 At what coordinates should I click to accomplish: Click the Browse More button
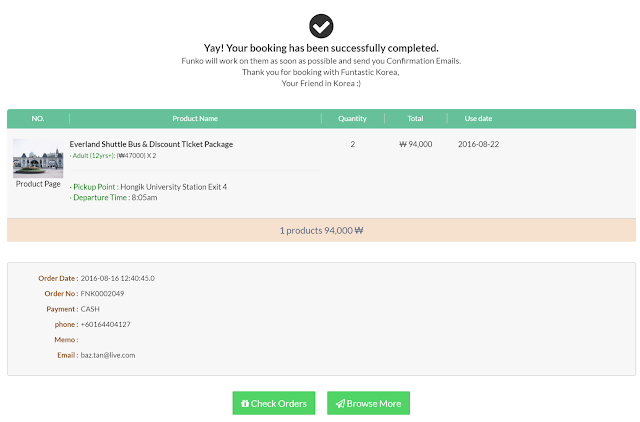point(368,403)
